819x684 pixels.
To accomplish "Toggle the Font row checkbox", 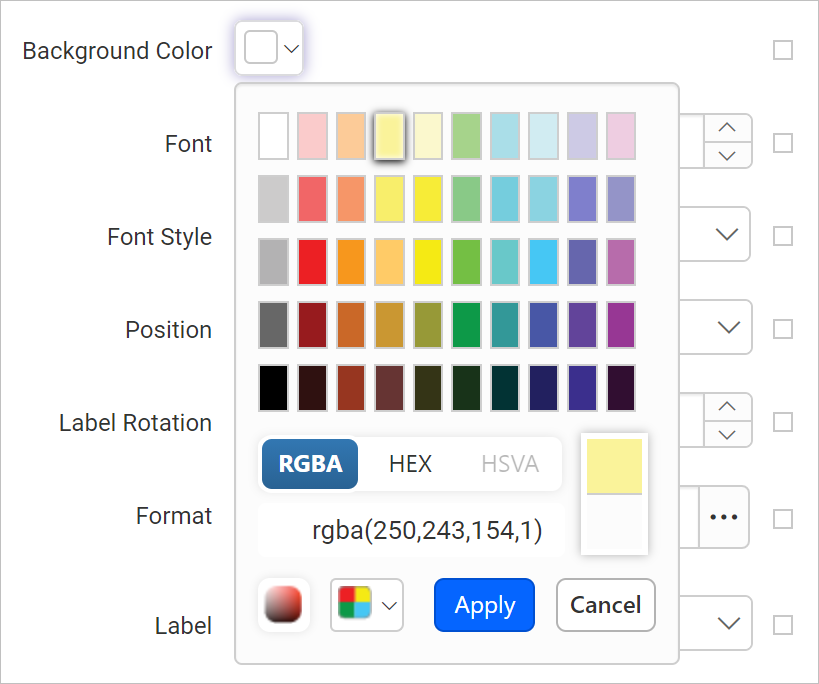I will (x=782, y=143).
